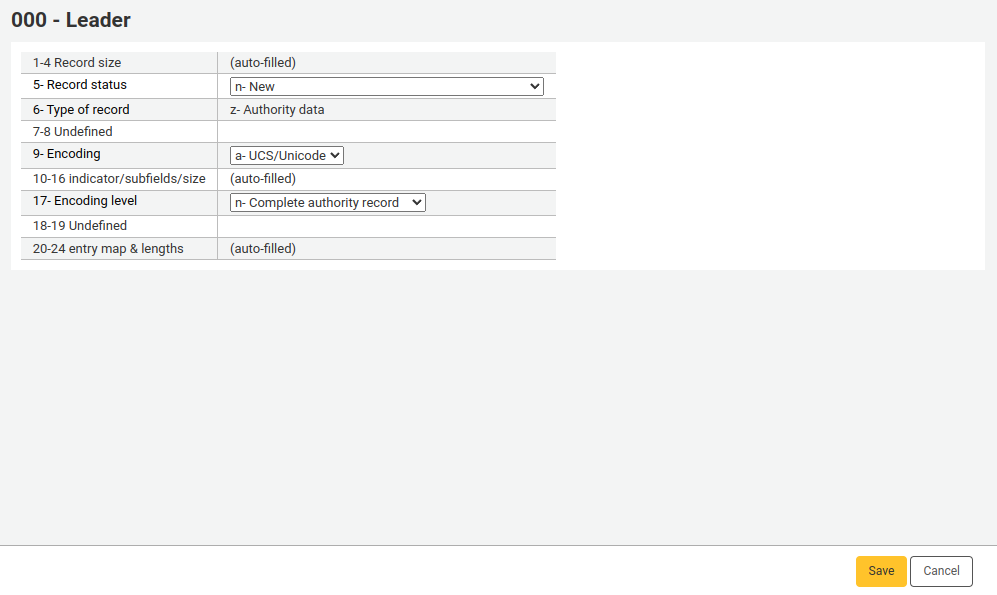Open the Encoding level dropdown

[x=327, y=201]
